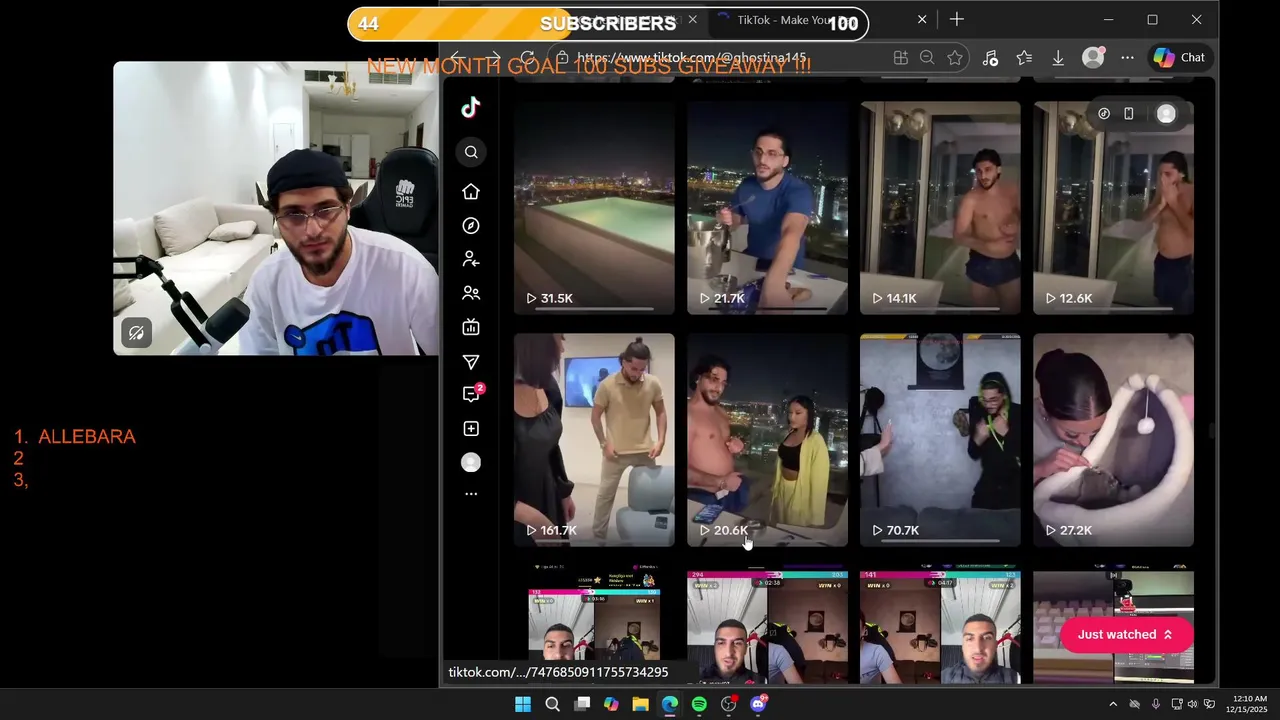Click the Zoom out magnifier in address bar
Viewport: 1280px width, 720px height.
pos(927,58)
